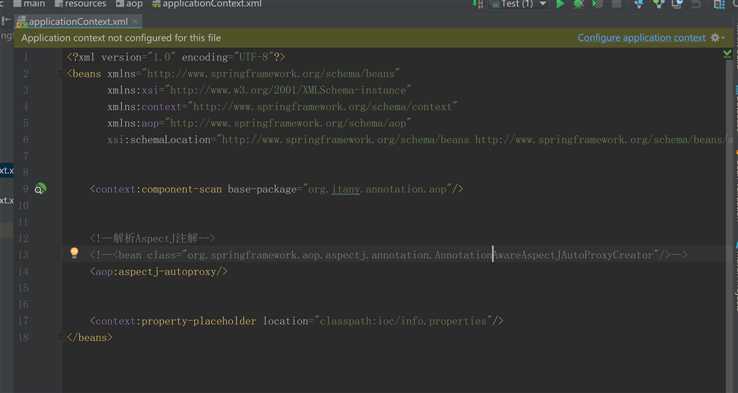Run with coverage icon in toolbar
This screenshot has width=738, height=393.
click(597, 4)
